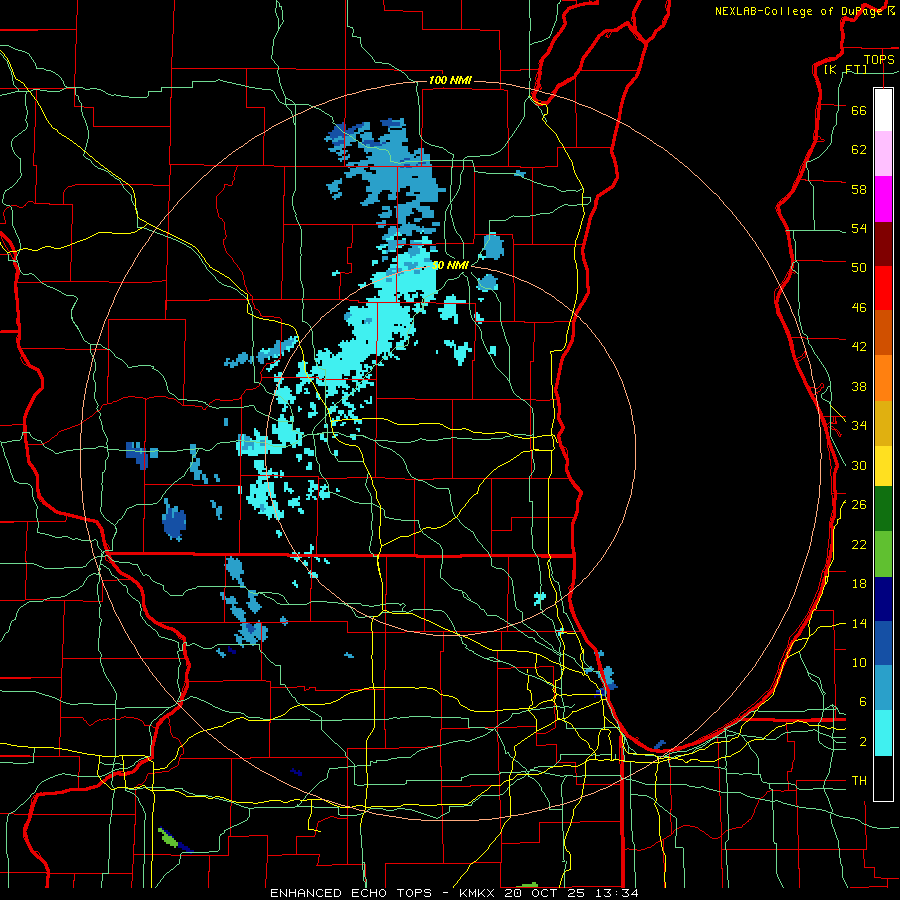Click the navy blue legend swatch
This screenshot has width=900, height=900.
[883, 599]
